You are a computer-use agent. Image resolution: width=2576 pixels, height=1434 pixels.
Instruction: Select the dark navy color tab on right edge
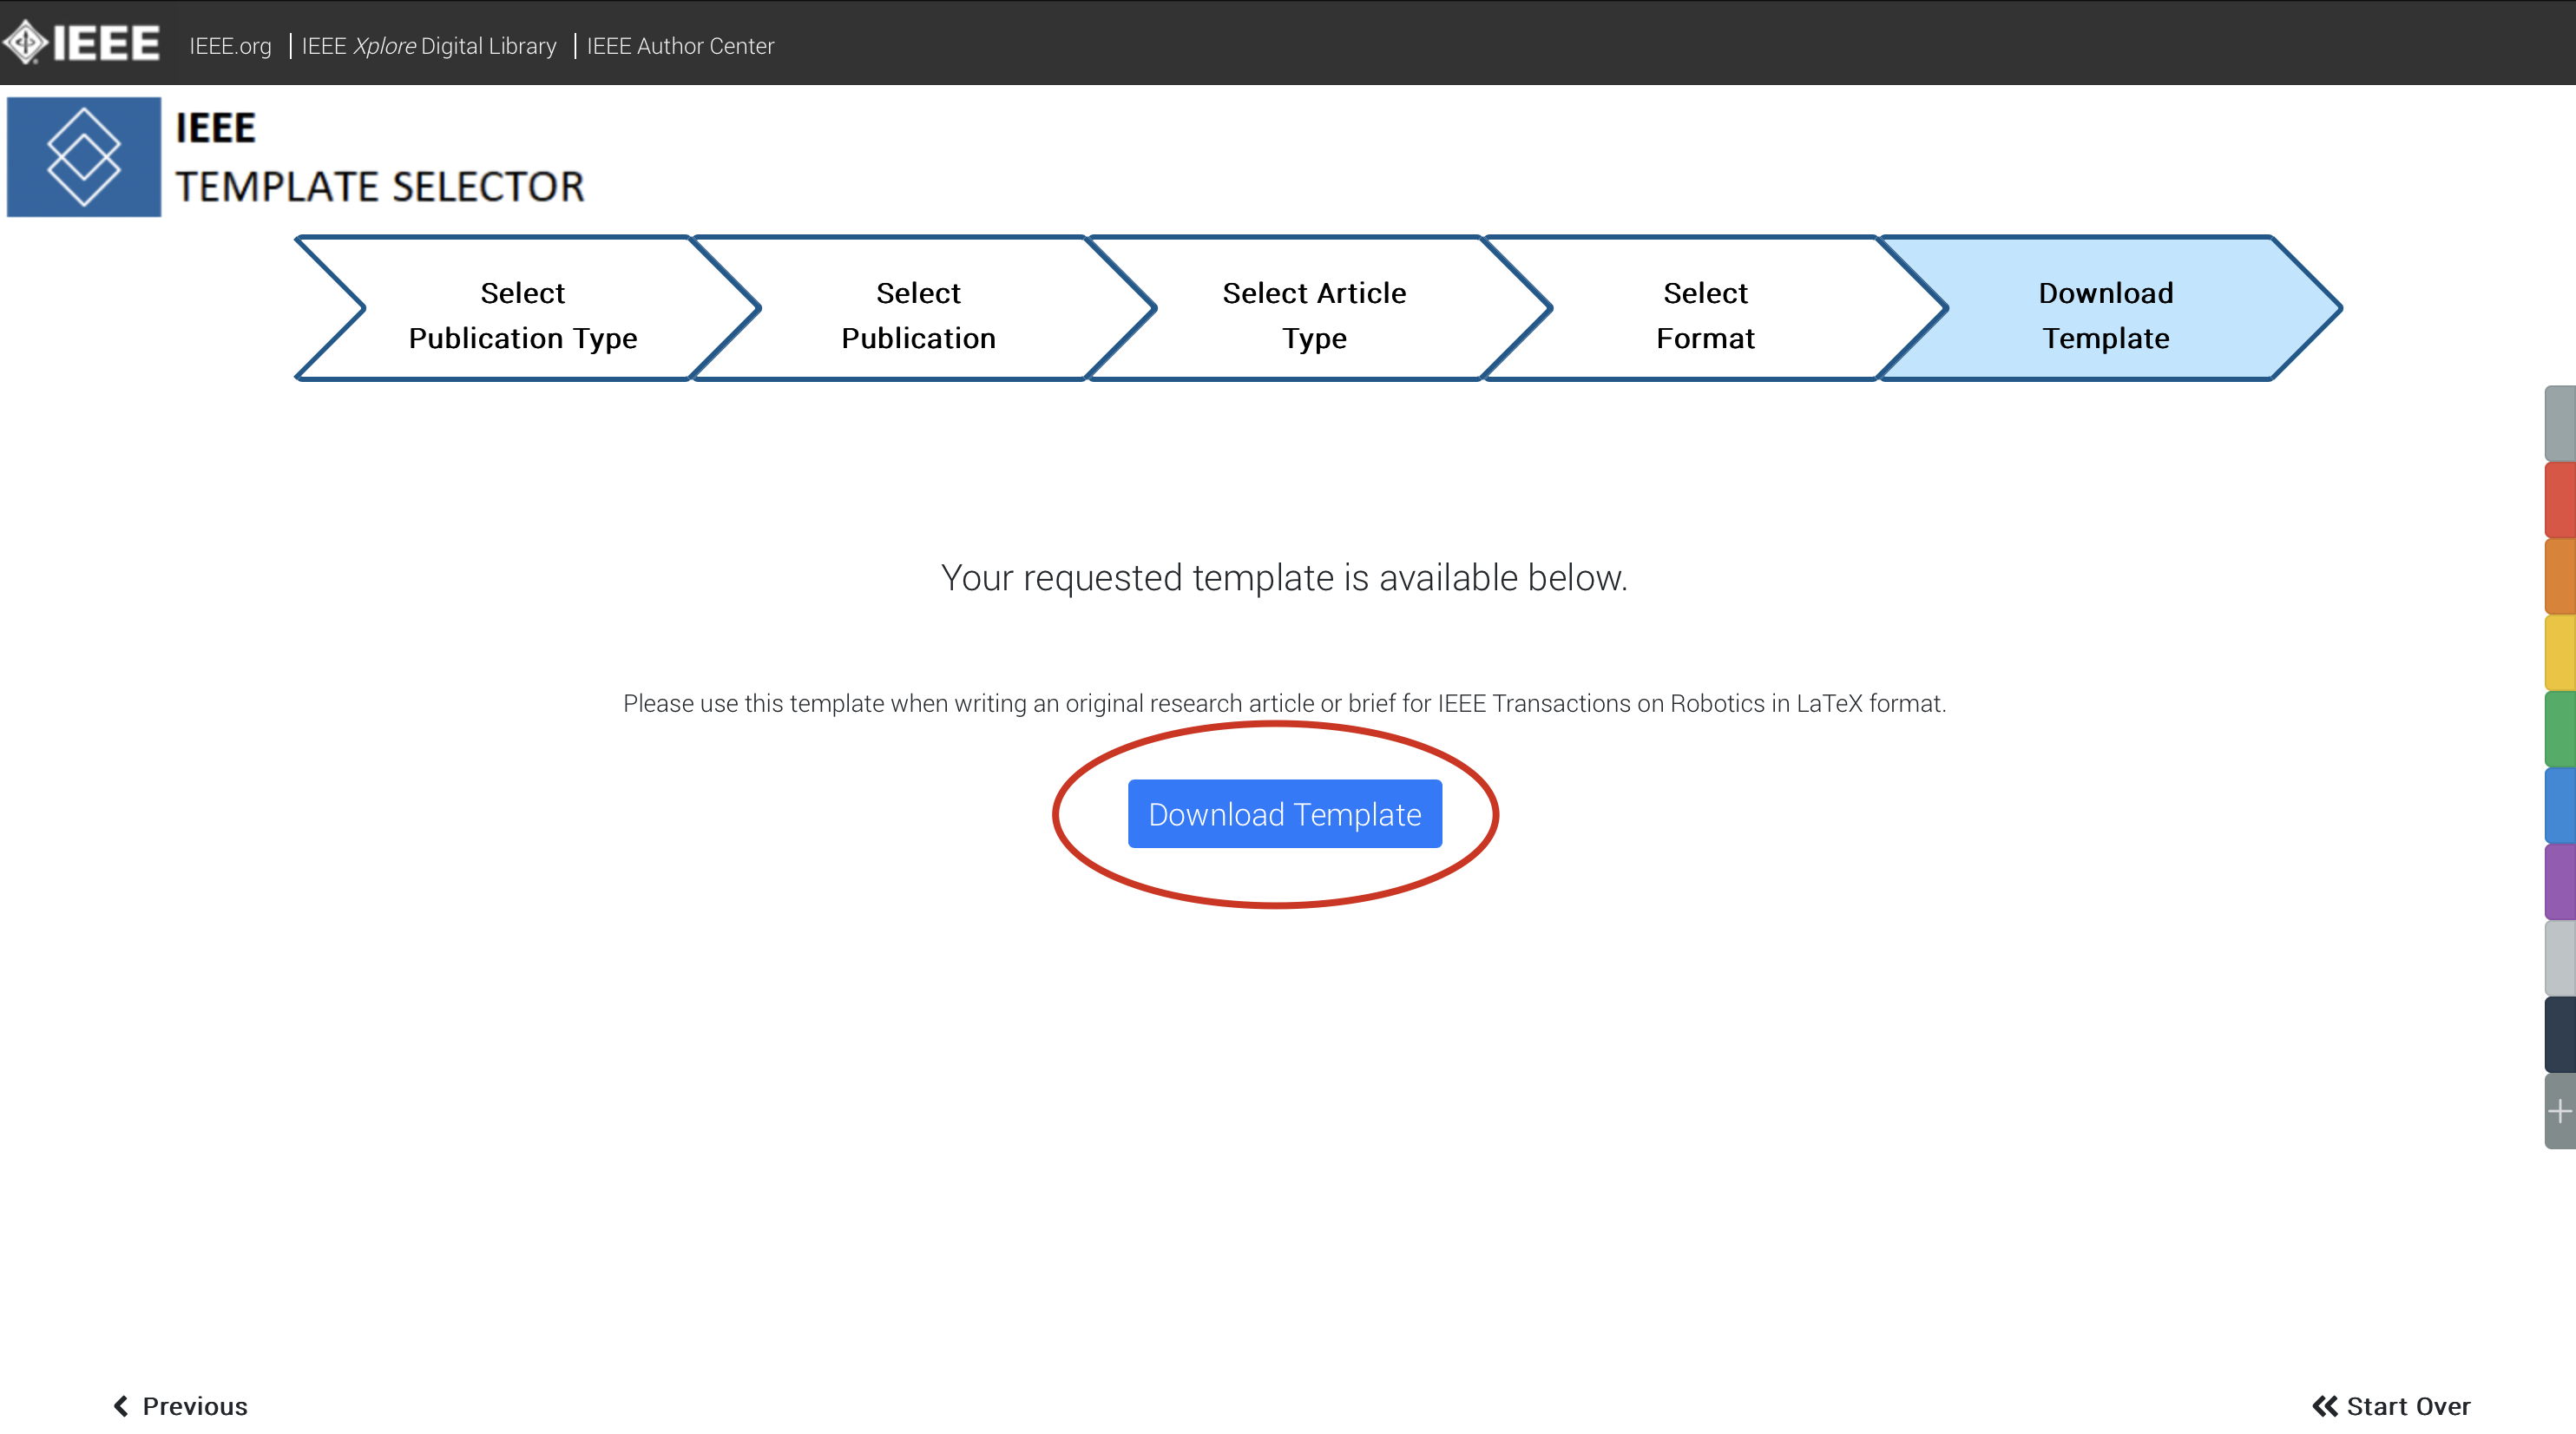pyautogui.click(x=2560, y=1034)
